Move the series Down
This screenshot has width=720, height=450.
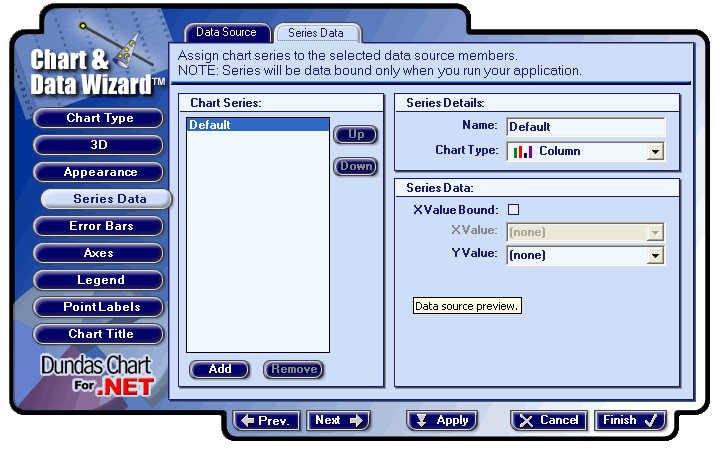tap(356, 166)
